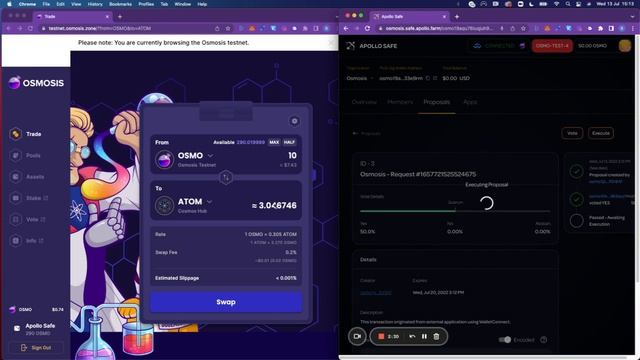Image resolution: width=640 pixels, height=360 pixels.
Task: Pause the screen recording
Action: (424, 336)
